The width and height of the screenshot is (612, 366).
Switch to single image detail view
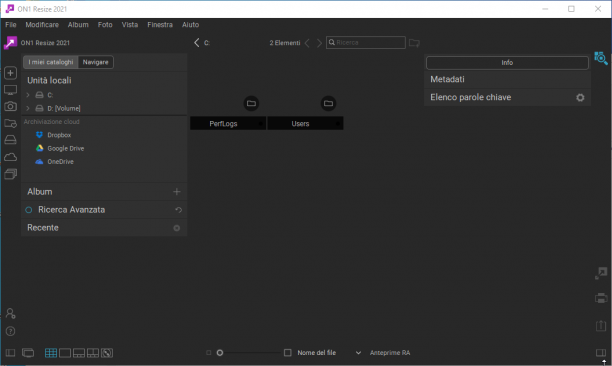coord(65,353)
